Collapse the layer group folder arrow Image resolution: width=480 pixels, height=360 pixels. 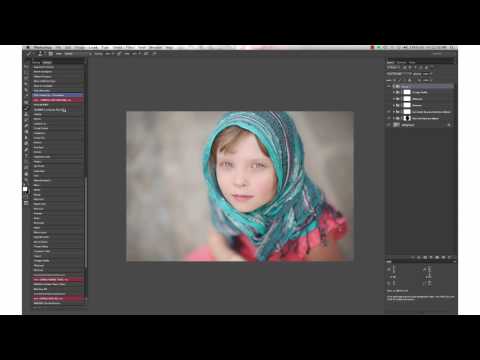(x=394, y=86)
